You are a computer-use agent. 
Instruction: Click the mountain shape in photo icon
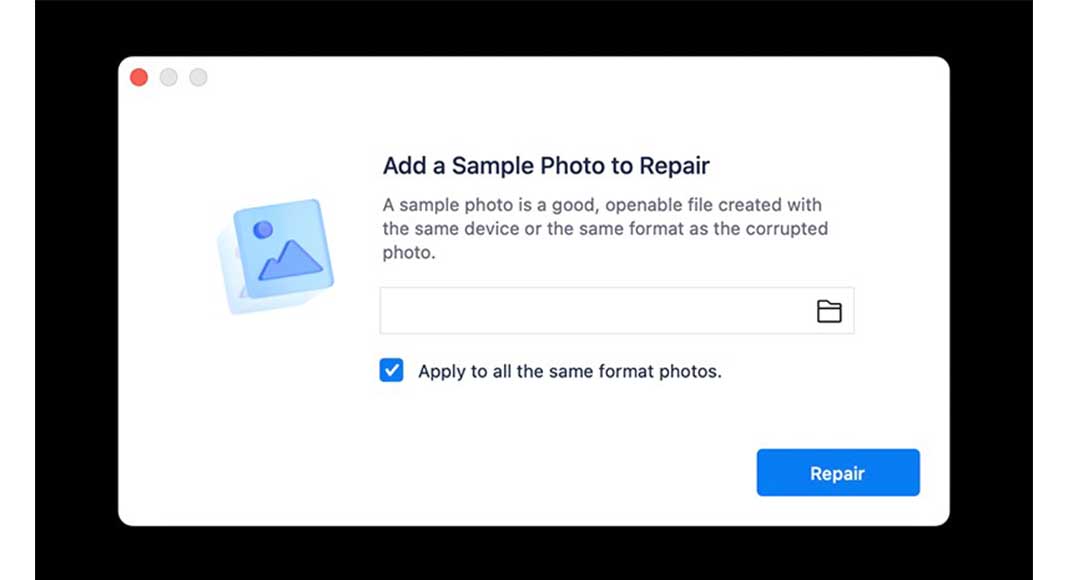click(291, 259)
